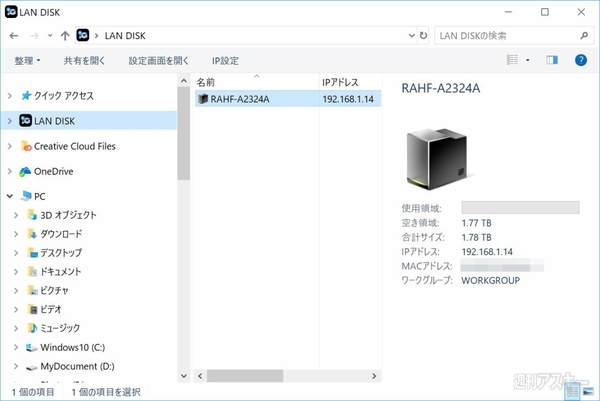Switch to large icons view in the status bar
This screenshot has width=600, height=401.
tap(588, 391)
